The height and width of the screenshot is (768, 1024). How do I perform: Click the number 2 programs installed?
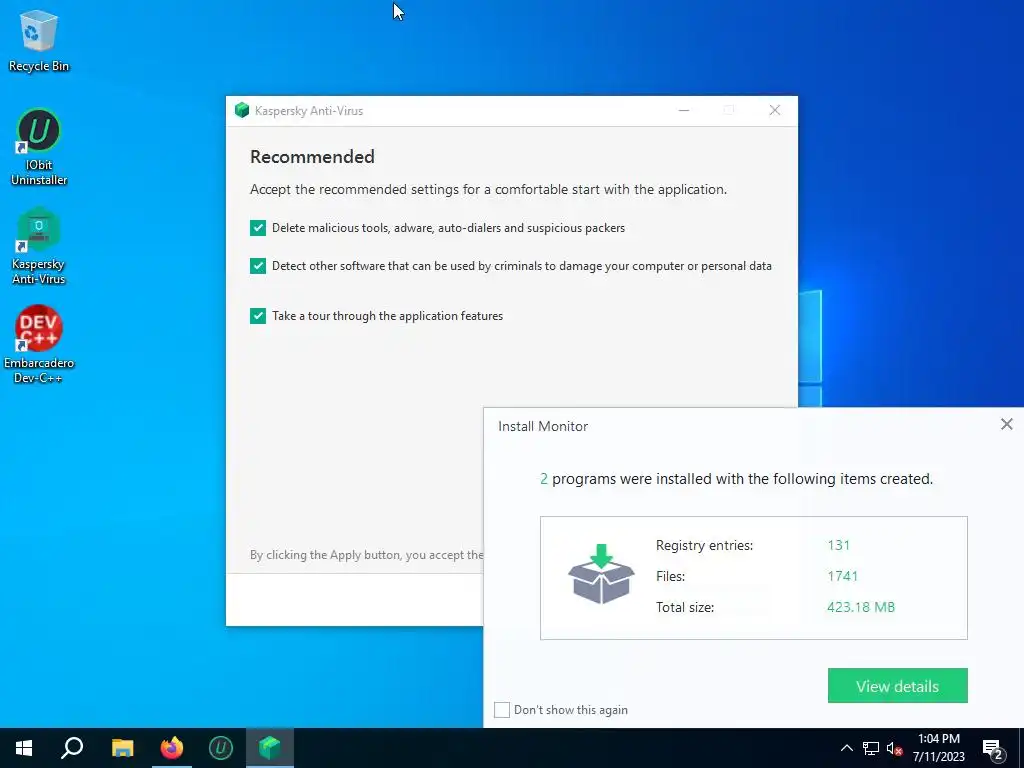pos(543,479)
